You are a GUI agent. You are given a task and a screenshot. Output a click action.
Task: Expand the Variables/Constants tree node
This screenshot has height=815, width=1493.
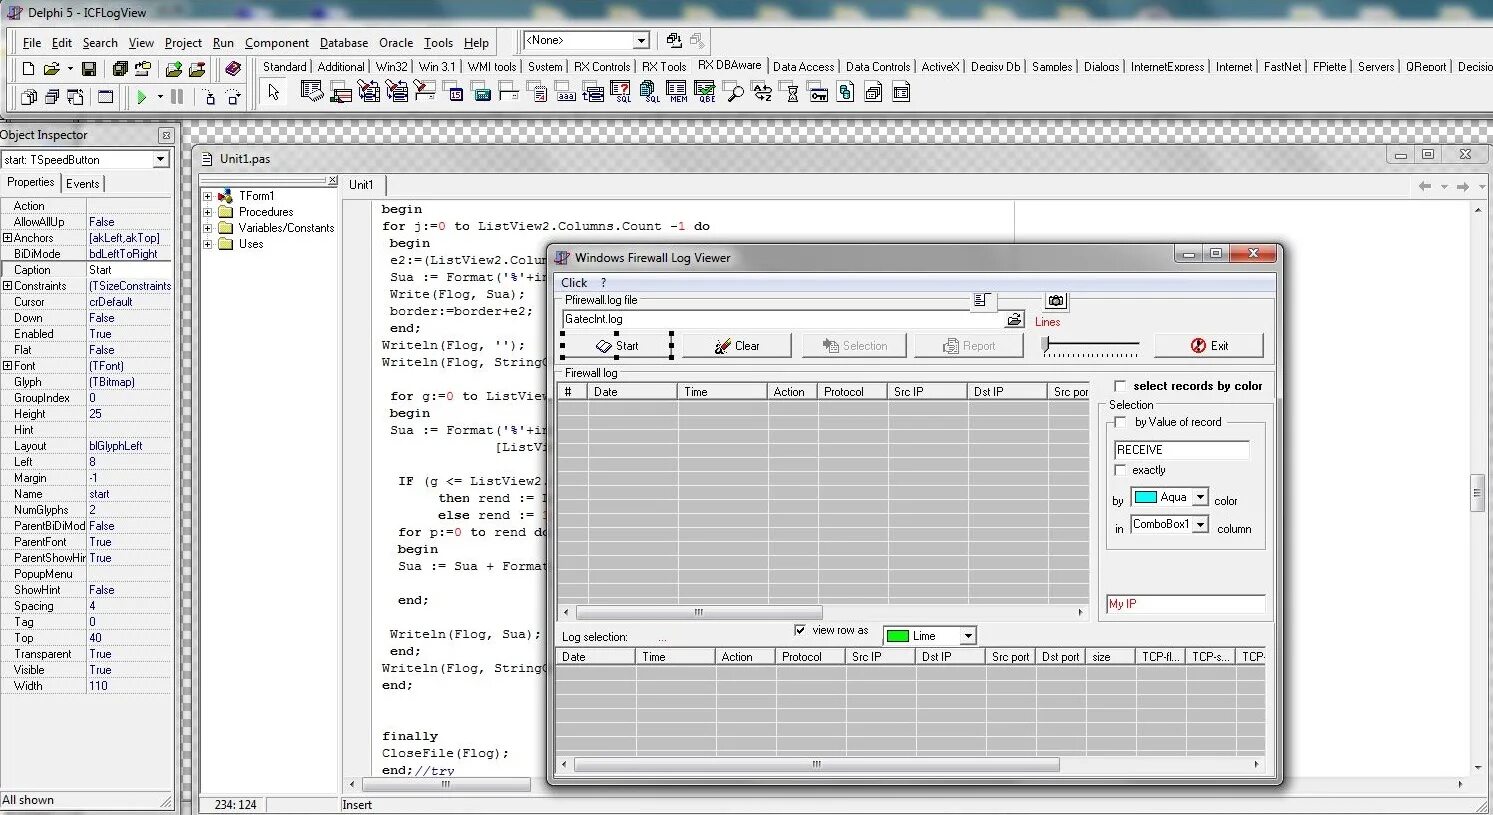pos(208,228)
